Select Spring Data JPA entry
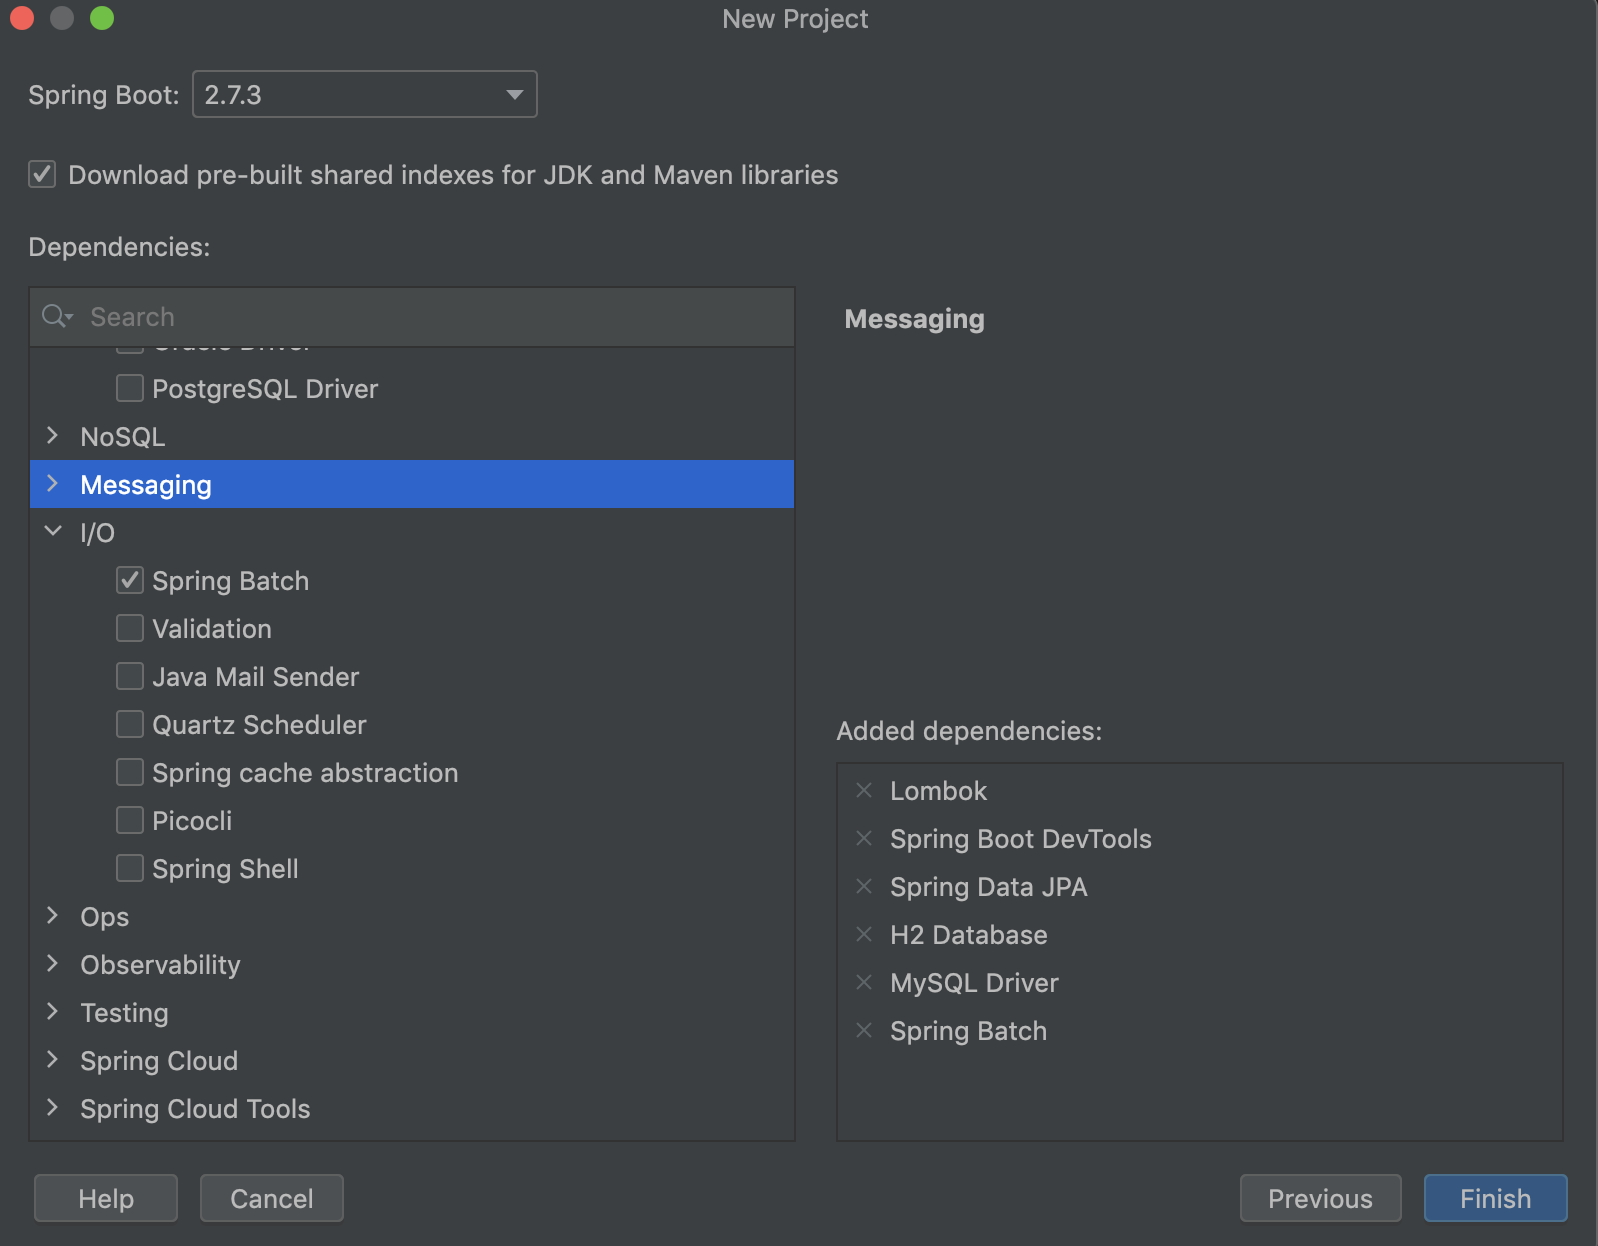The image size is (1598, 1246). pyautogui.click(x=988, y=886)
